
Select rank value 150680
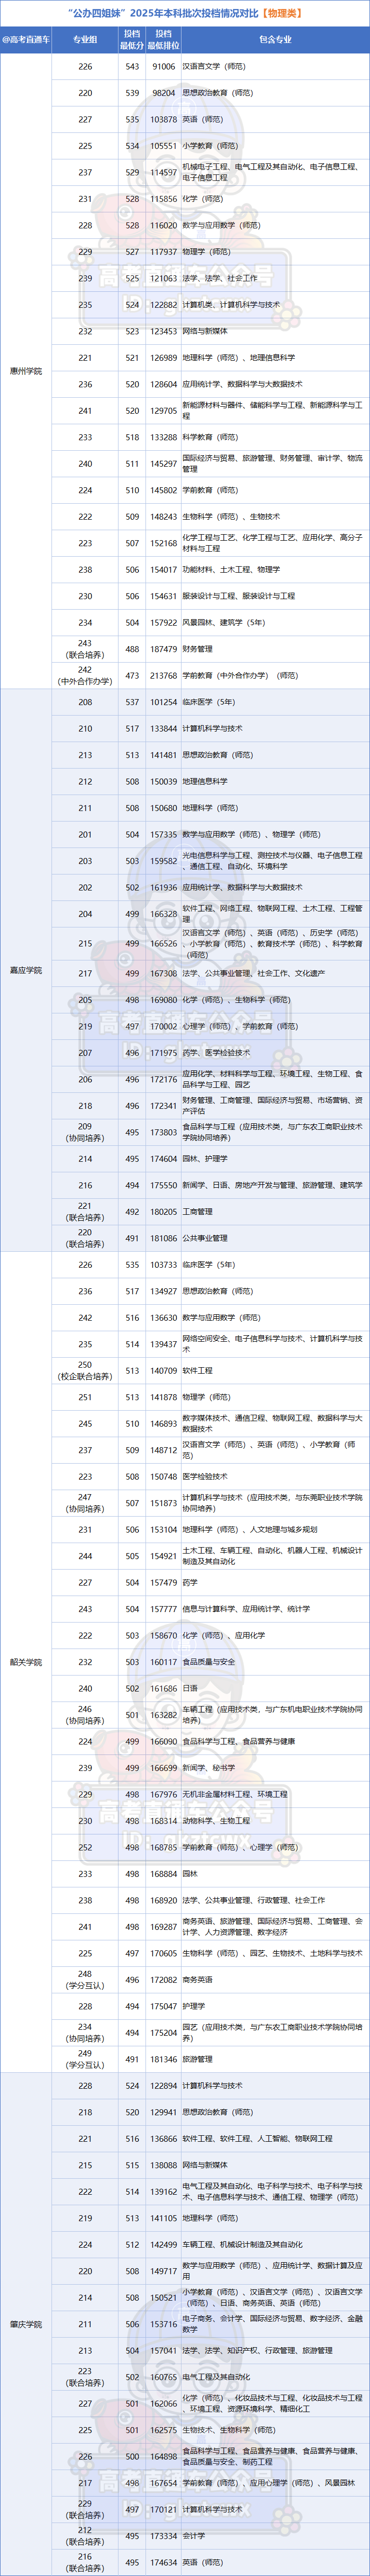pos(163,808)
